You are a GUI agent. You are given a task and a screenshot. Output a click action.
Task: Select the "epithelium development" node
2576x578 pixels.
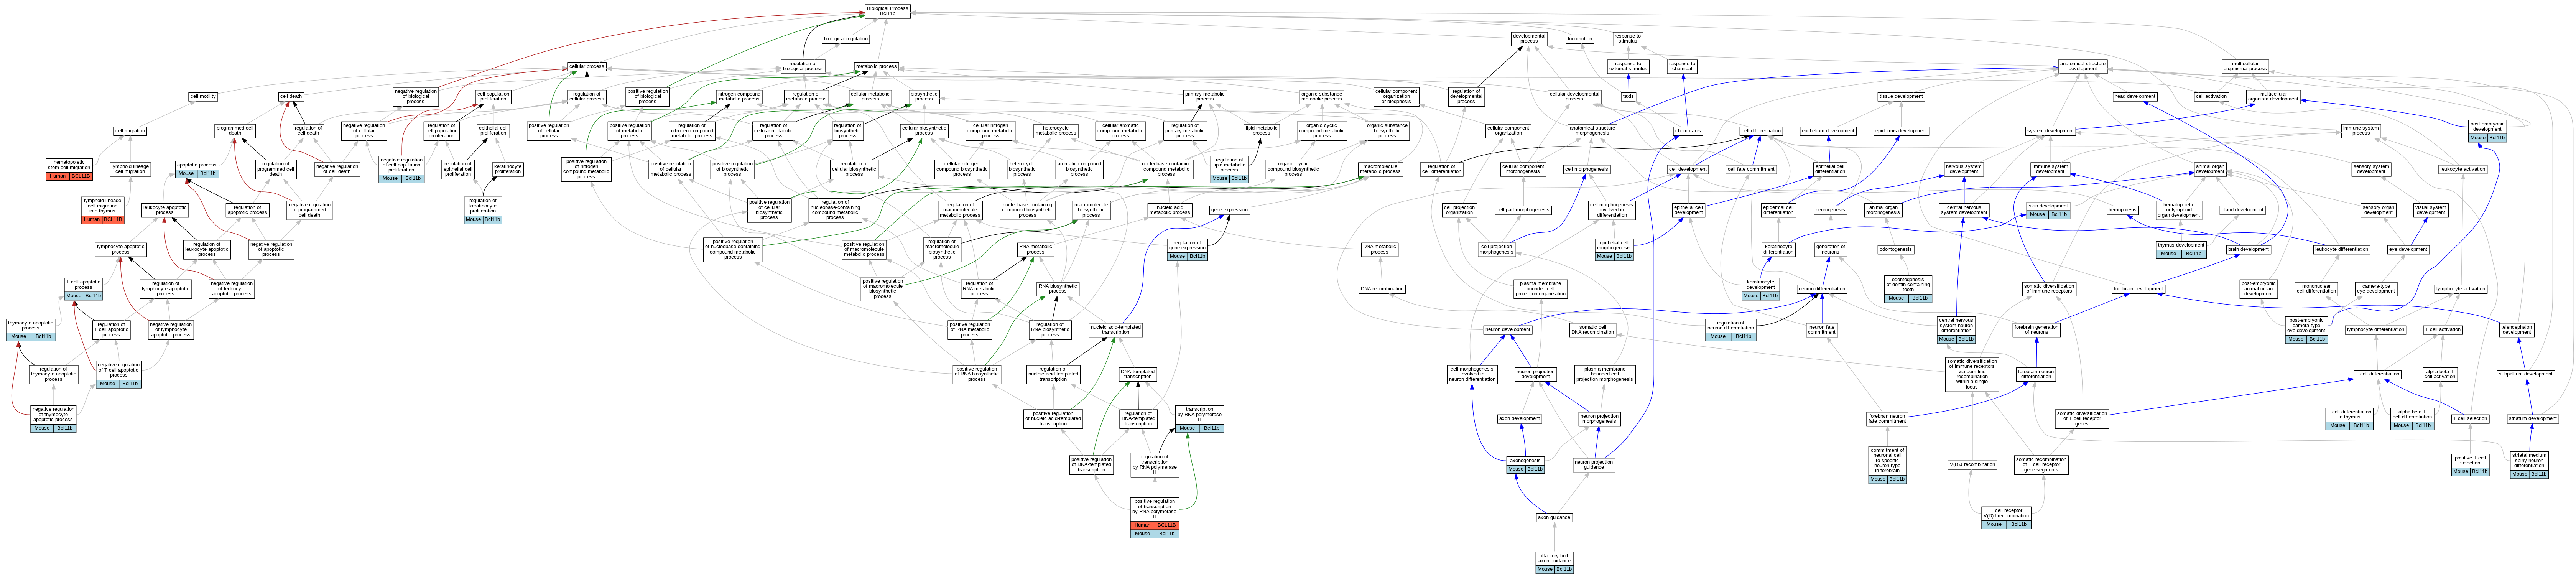[1828, 131]
